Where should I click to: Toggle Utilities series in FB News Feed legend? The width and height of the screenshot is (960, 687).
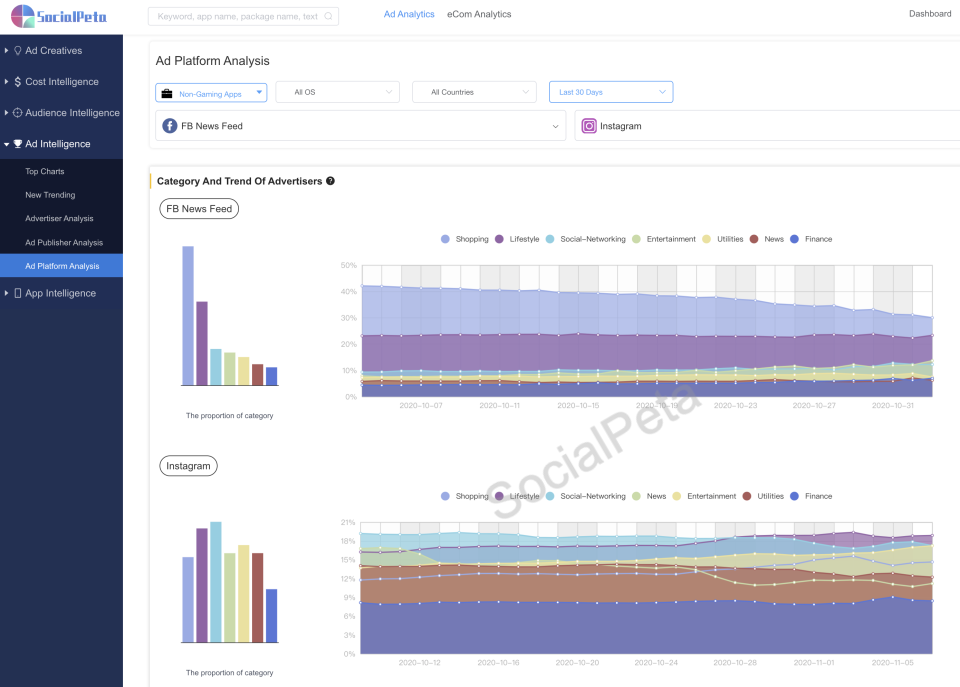722,239
